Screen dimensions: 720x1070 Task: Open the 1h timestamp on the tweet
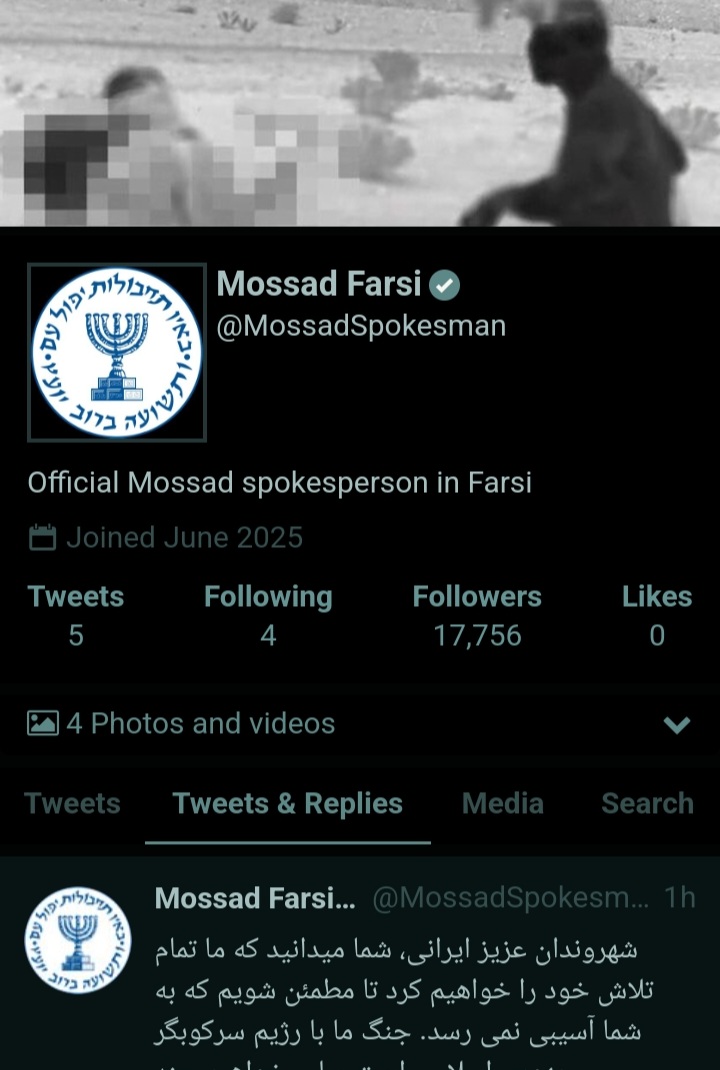pyautogui.click(x=680, y=898)
